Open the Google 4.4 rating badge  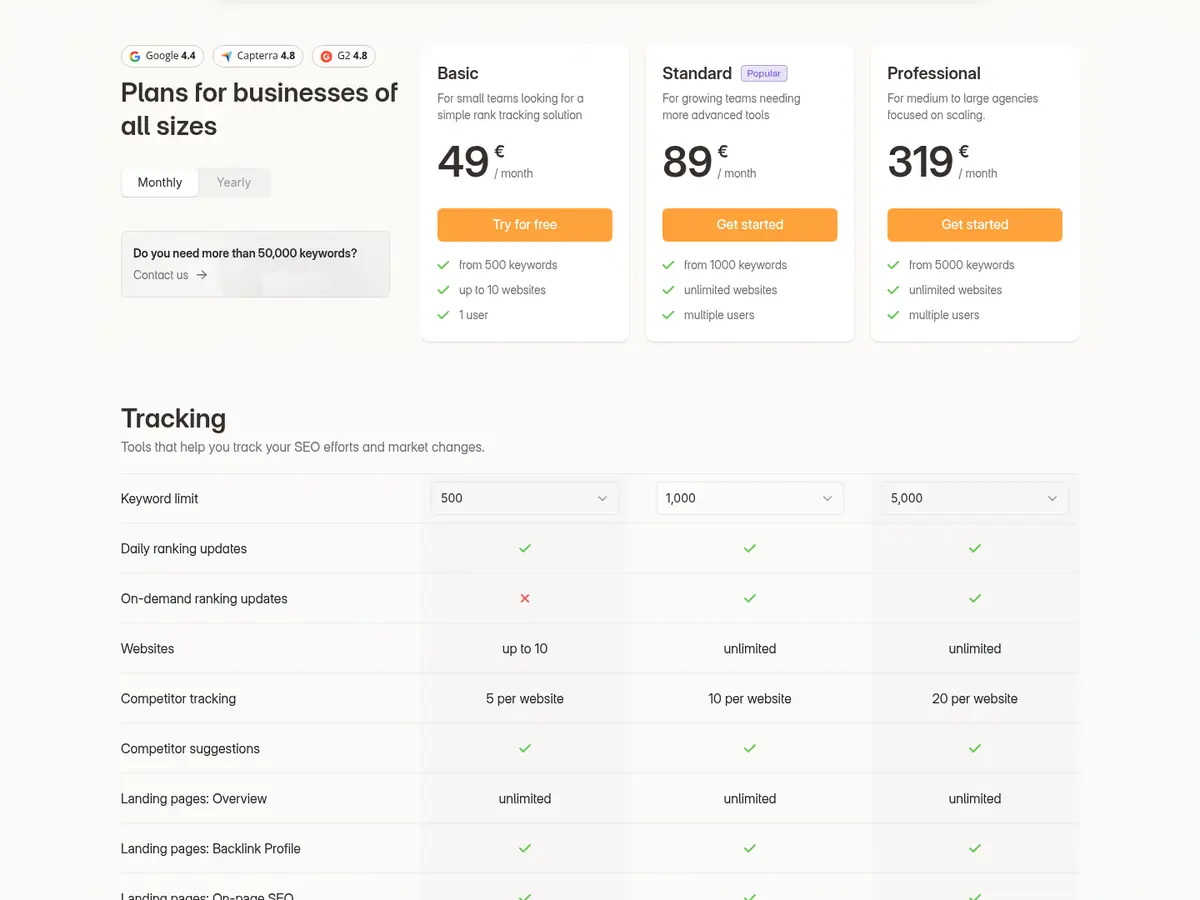(162, 56)
